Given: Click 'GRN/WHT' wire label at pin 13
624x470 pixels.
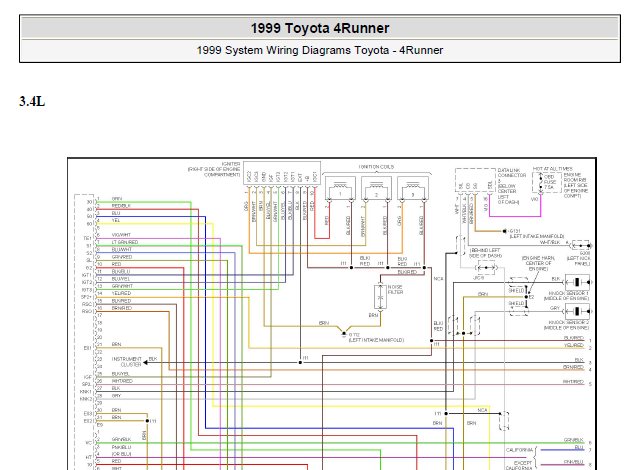Looking at the screenshot, I should (x=122, y=286).
